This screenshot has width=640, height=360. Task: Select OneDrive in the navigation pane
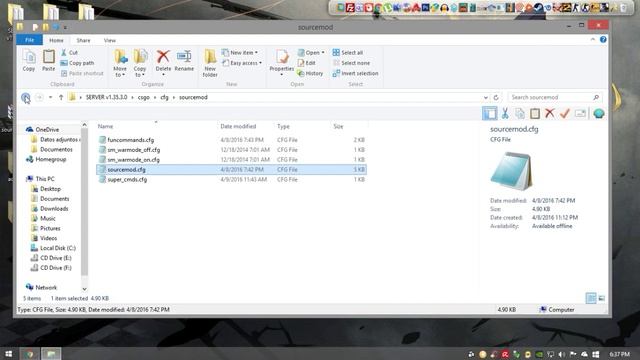(x=47, y=129)
